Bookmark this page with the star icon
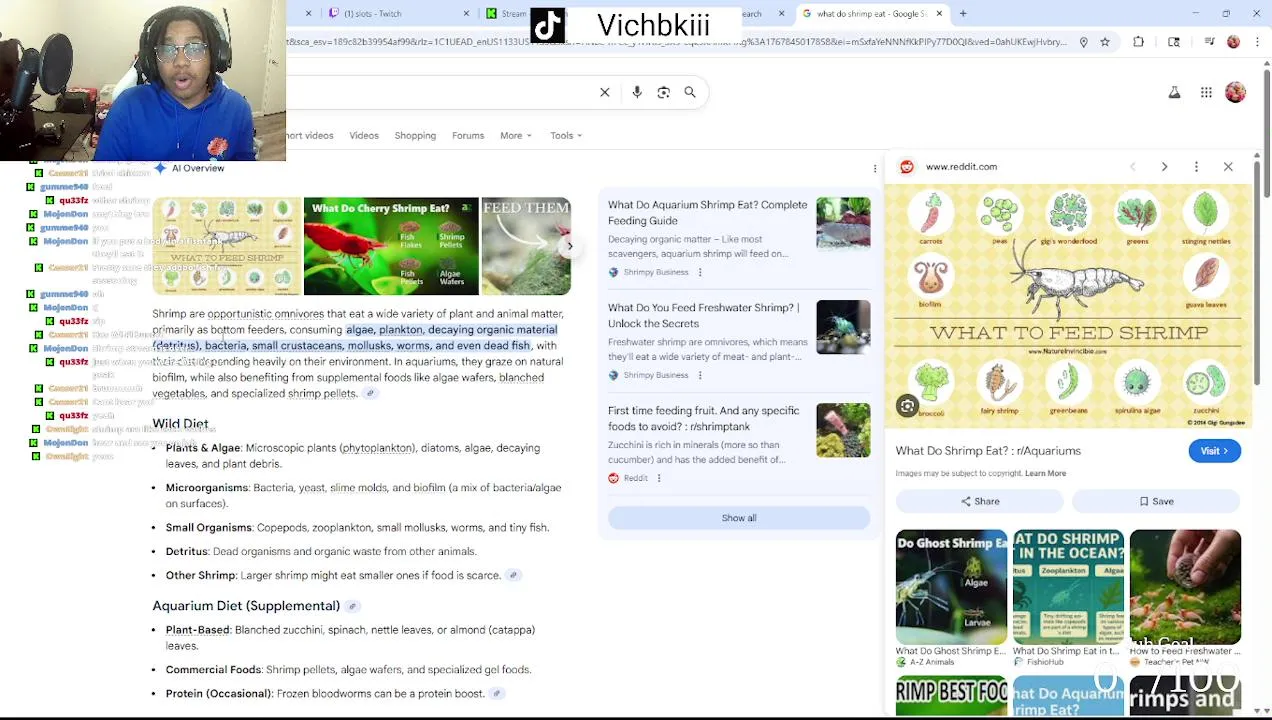The image size is (1272, 720). pos(1105,42)
